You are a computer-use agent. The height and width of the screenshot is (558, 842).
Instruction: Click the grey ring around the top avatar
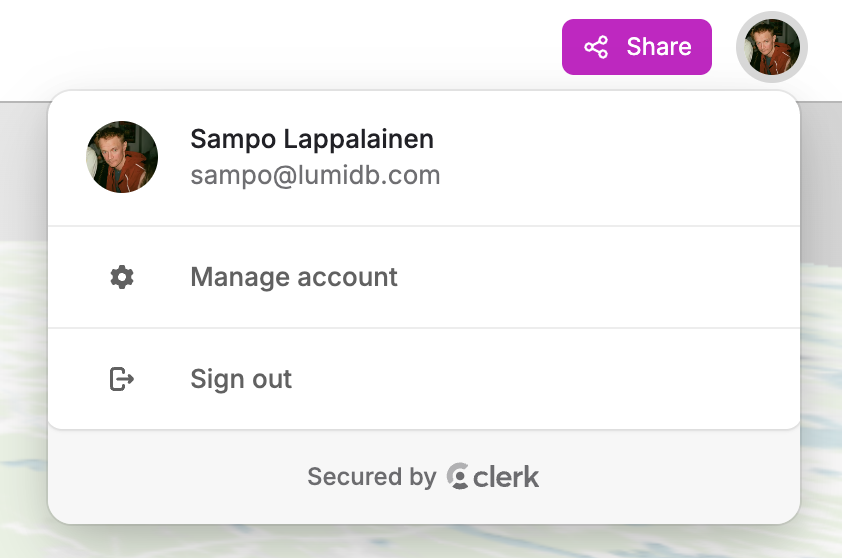pos(741,47)
